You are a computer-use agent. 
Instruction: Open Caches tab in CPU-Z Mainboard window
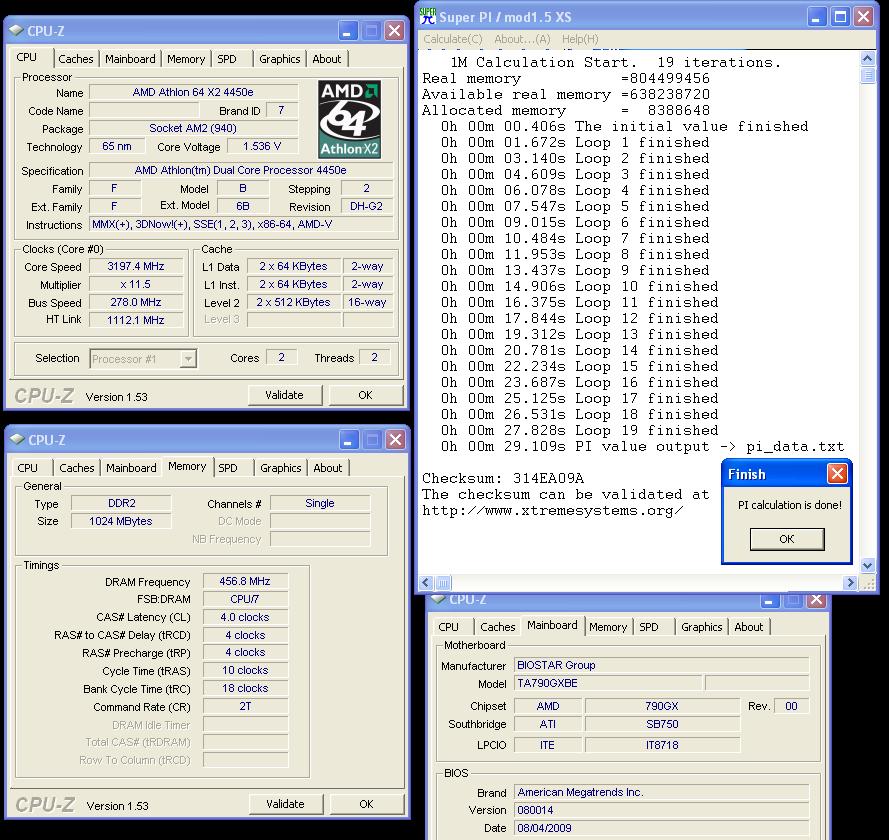497,627
